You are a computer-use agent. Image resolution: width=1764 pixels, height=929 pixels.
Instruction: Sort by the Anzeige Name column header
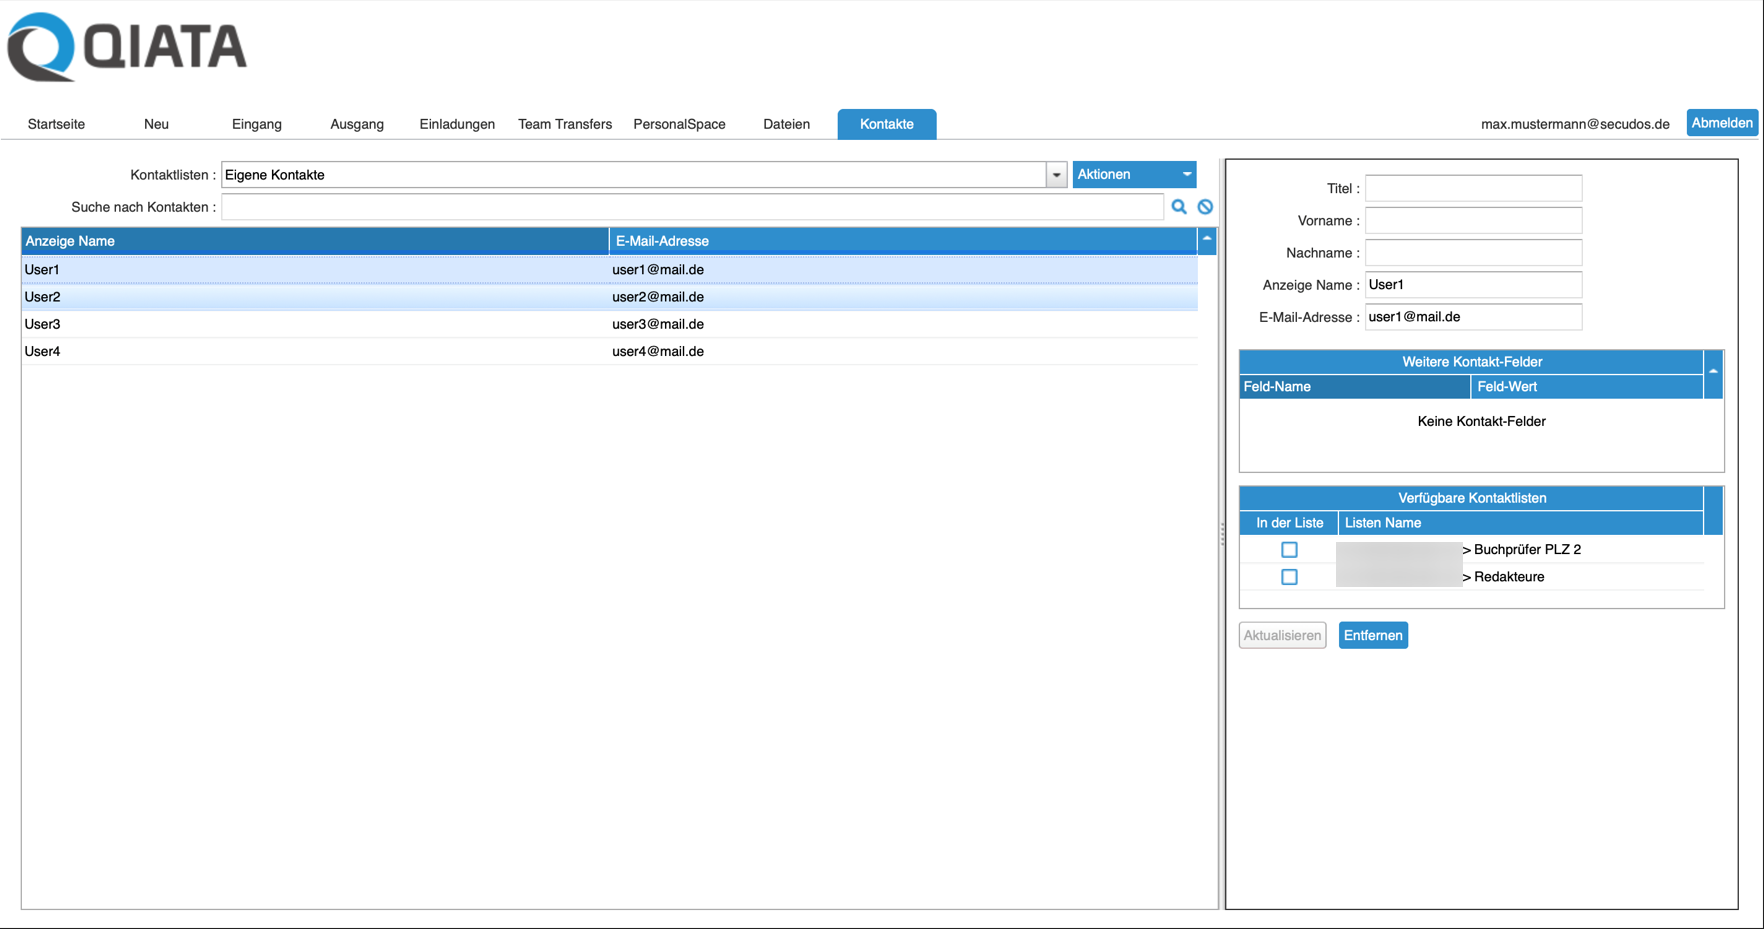[x=314, y=241]
